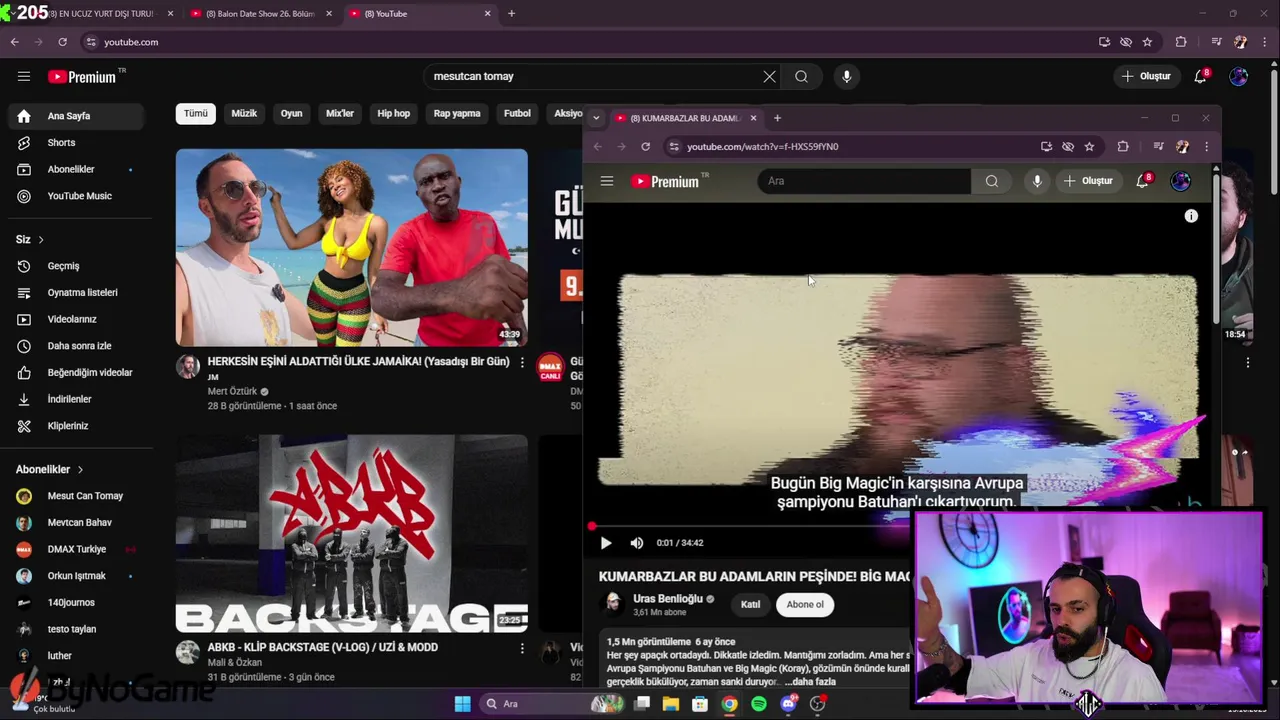The height and width of the screenshot is (720, 1280).
Task: Open Spotify from the taskbar
Action: click(759, 704)
